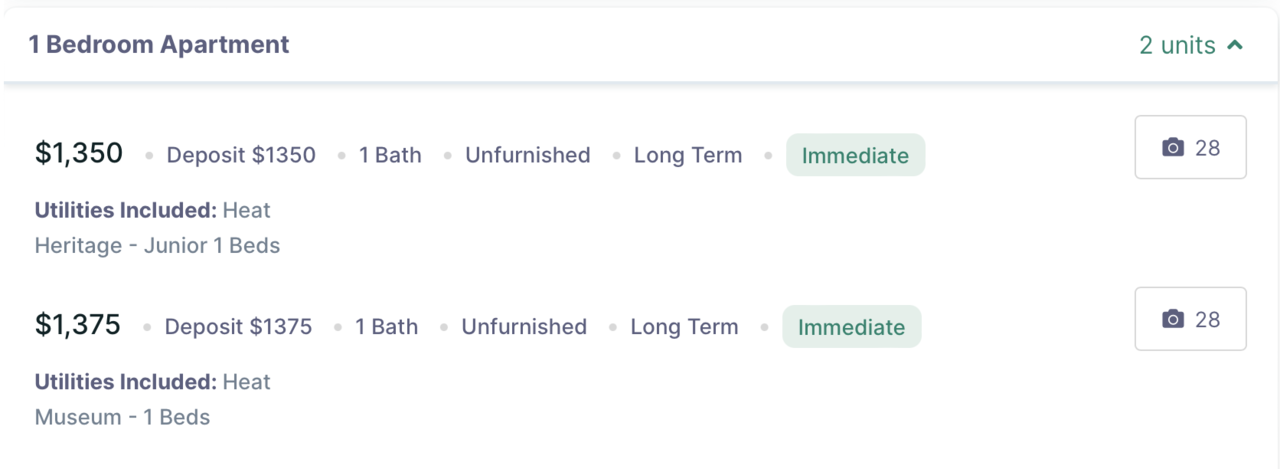Open the camera icon for the $1,375 unit
The image size is (1280, 469).
(x=1173, y=319)
